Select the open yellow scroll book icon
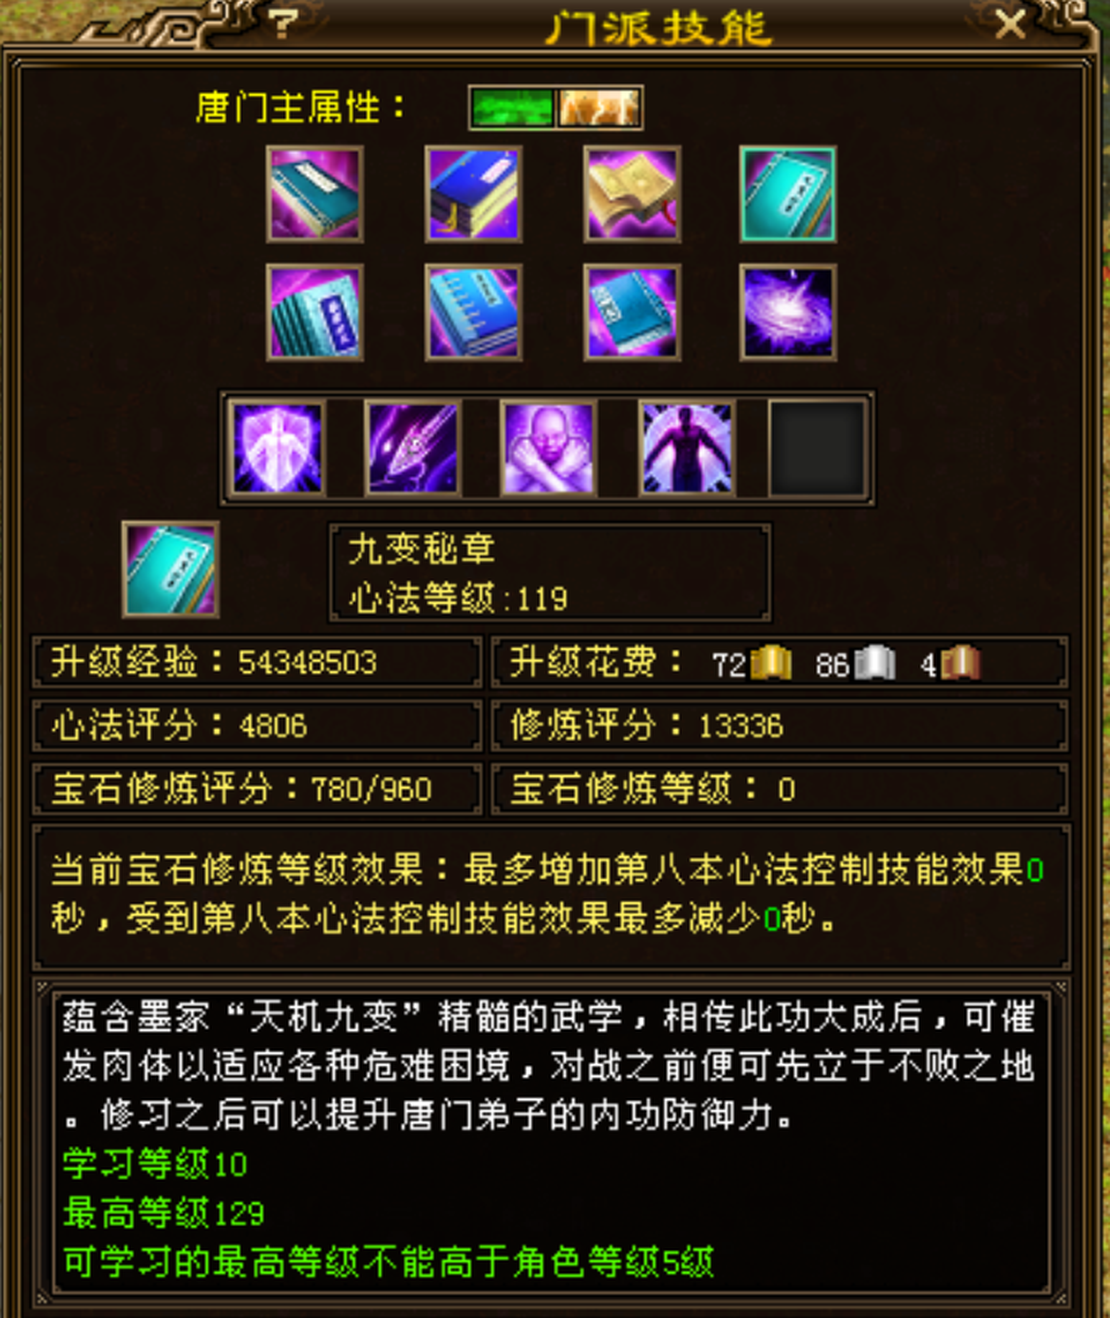1110x1318 pixels. point(632,194)
